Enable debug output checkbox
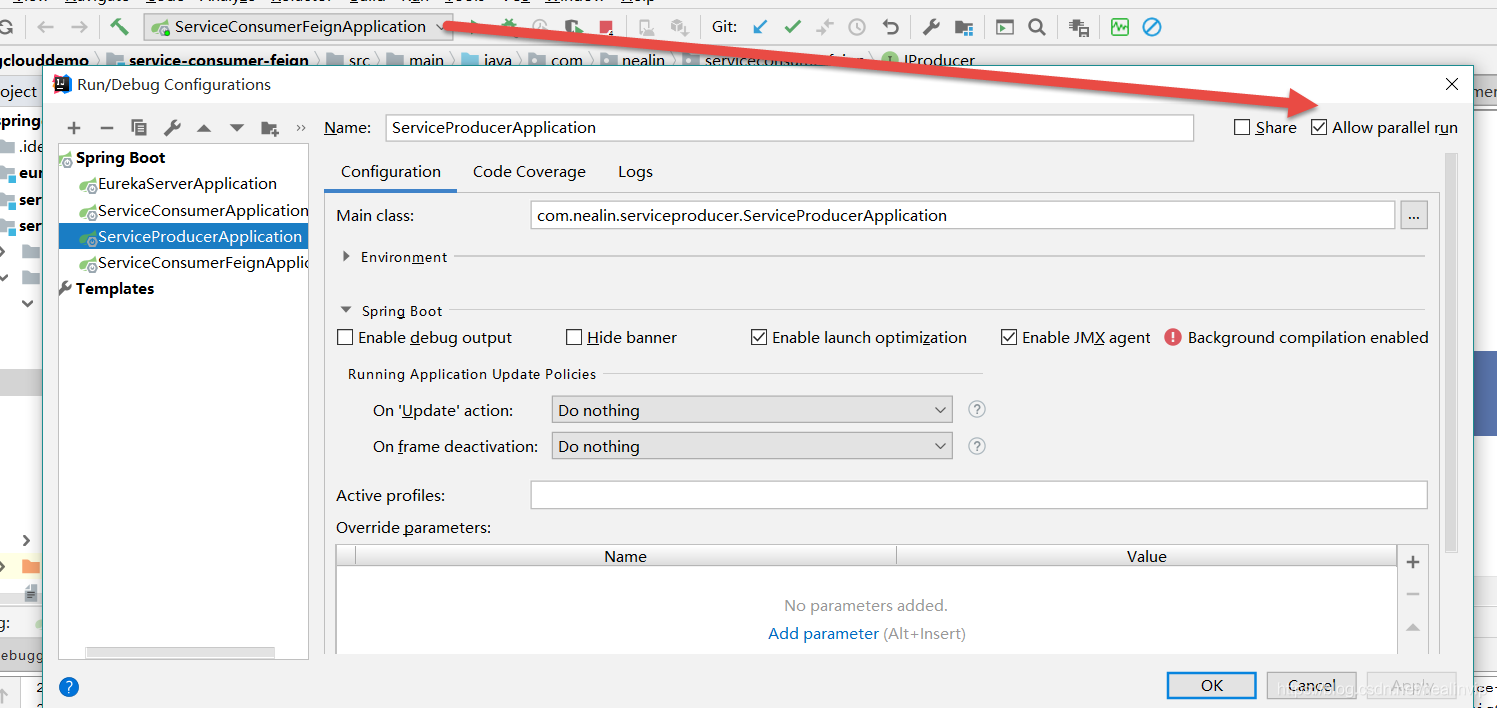The image size is (1497, 708). pyautogui.click(x=345, y=337)
